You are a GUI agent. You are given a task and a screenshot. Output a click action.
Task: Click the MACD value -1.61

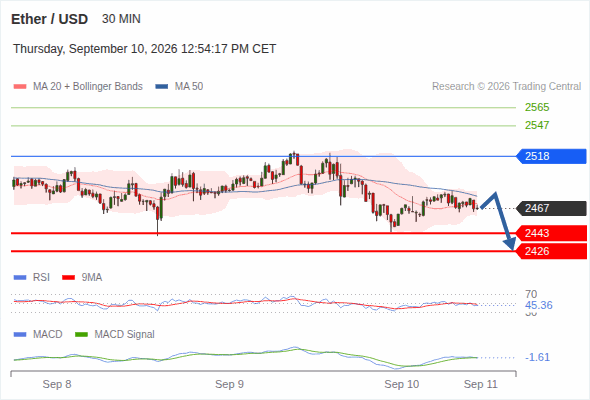pyautogui.click(x=537, y=357)
